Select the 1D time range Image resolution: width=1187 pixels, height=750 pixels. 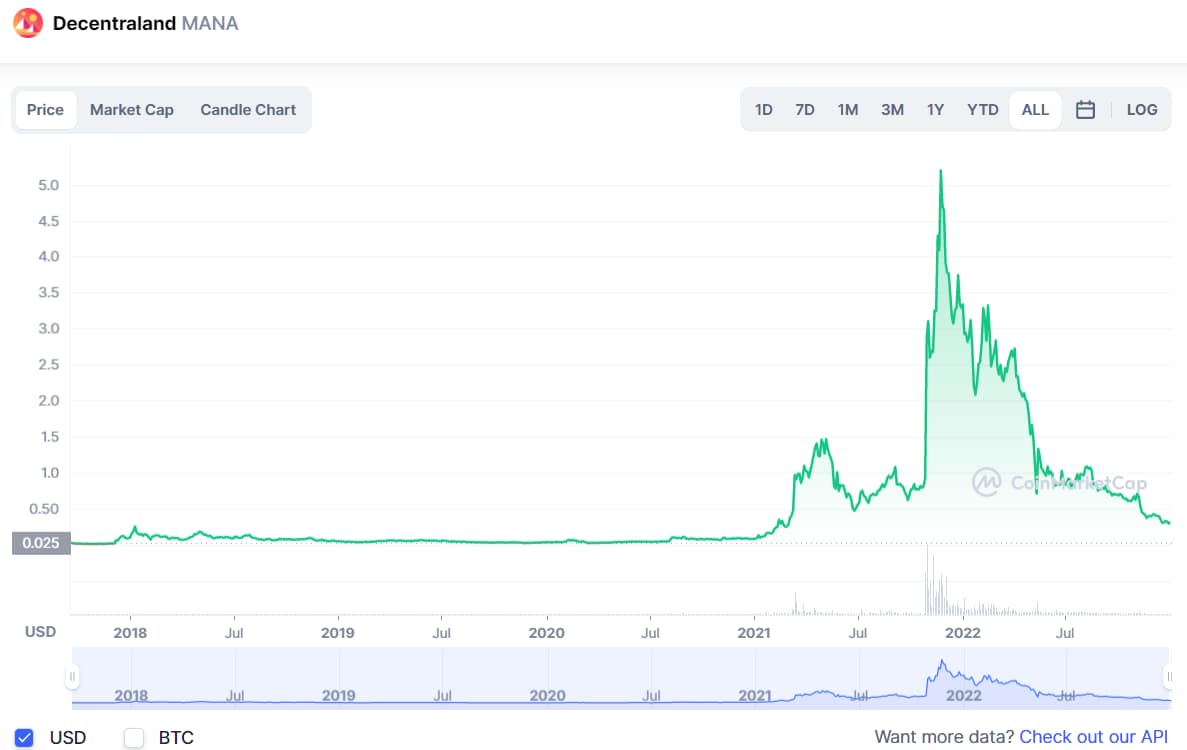tap(764, 110)
